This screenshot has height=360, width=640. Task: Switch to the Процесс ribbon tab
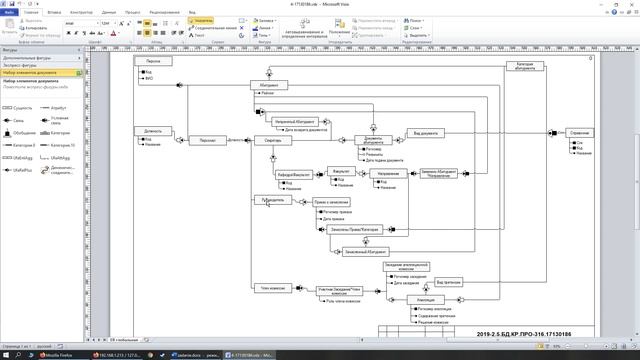132,13
